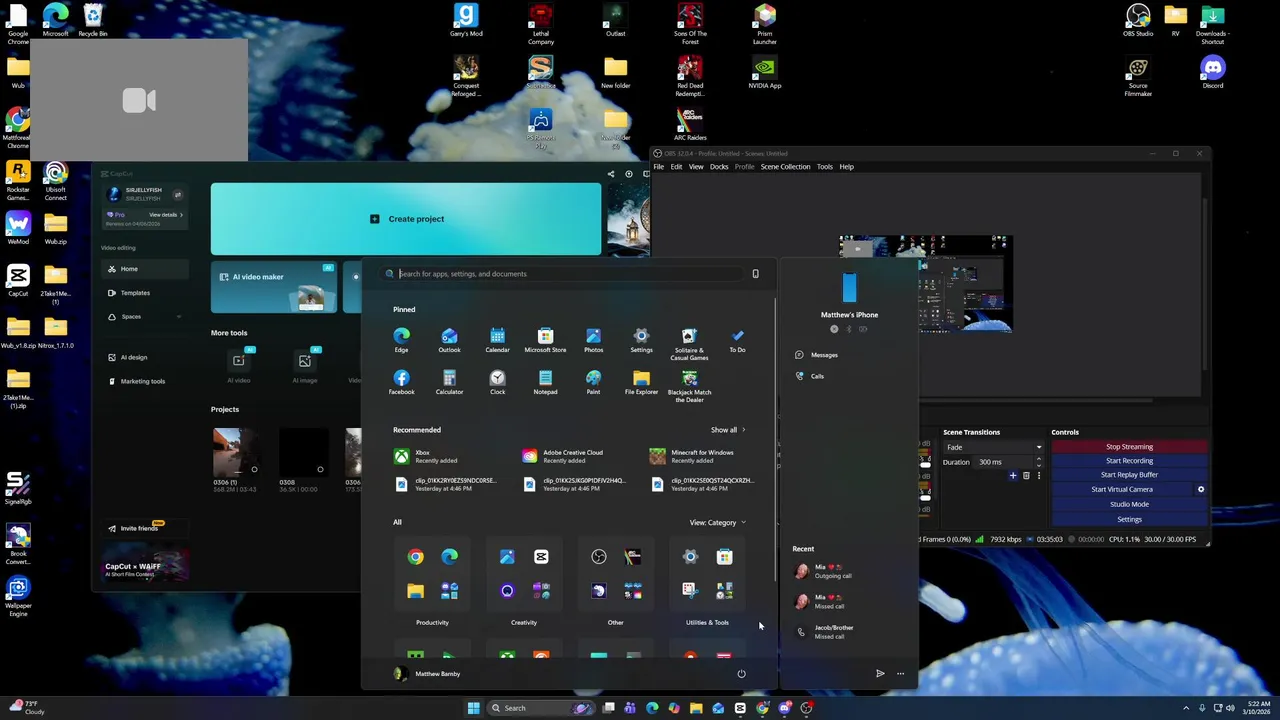Open File Explorer from pinned apps
Screen dimensions: 1280x720
641,382
